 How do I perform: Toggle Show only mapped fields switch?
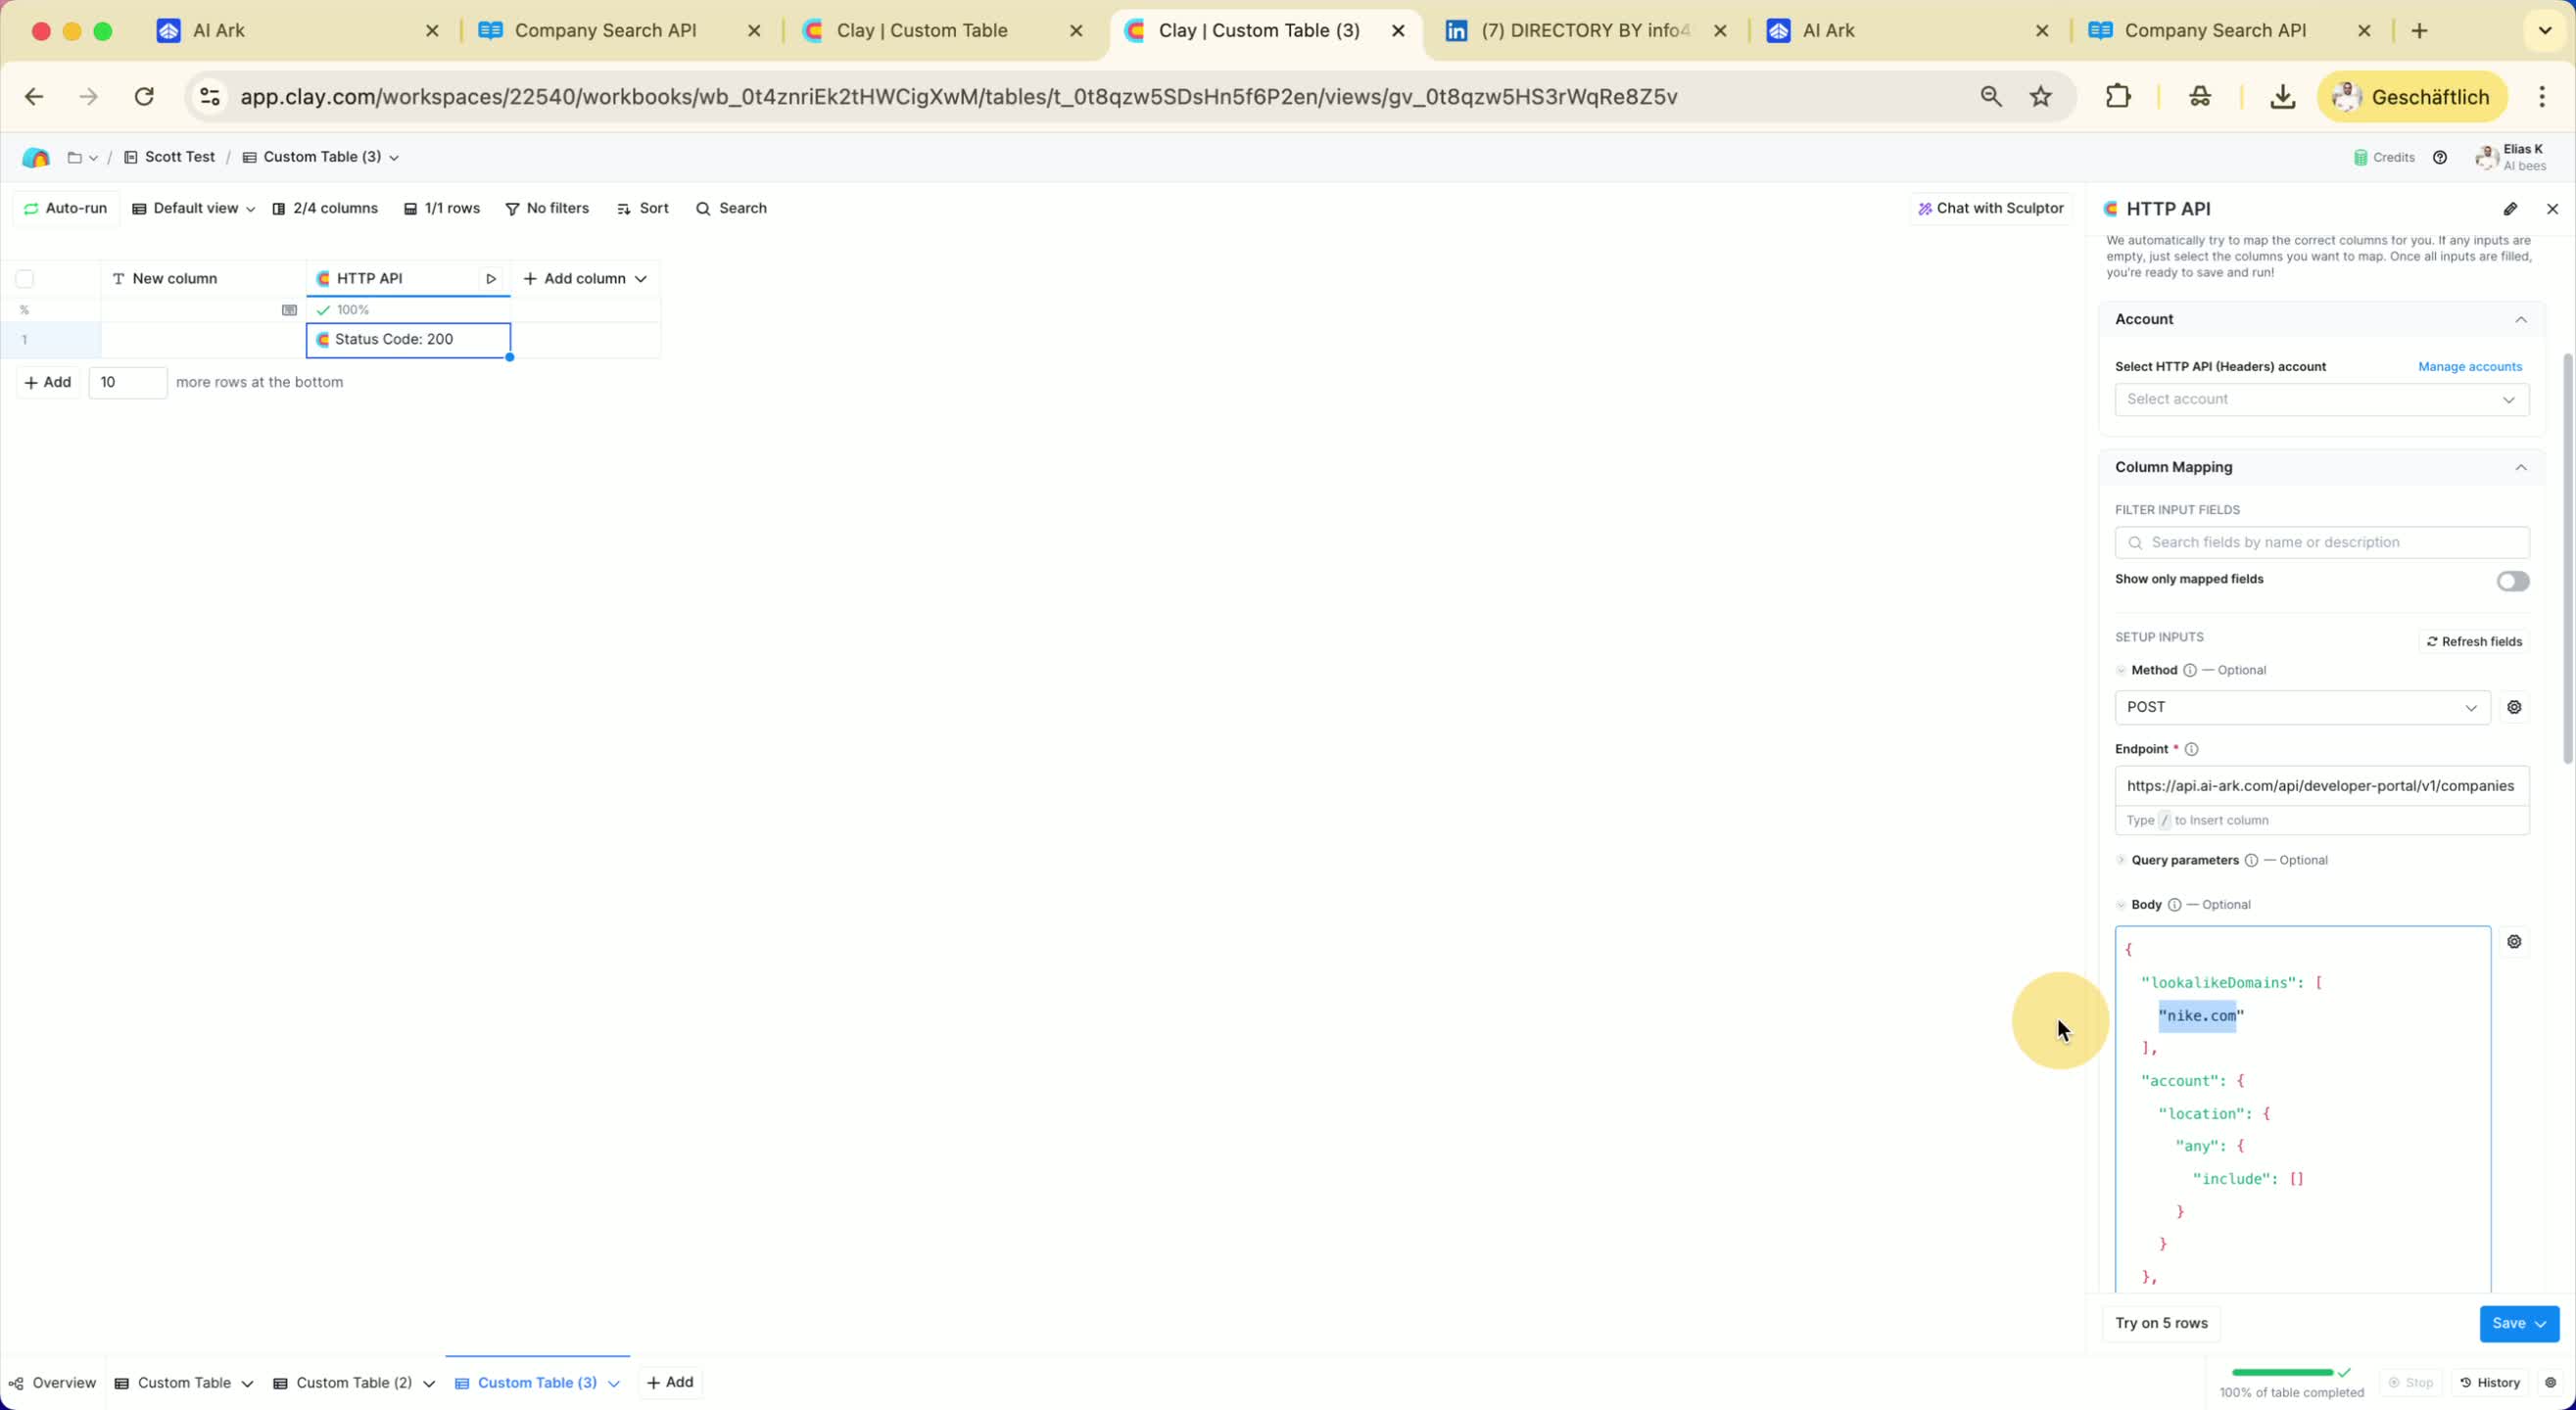2512,581
